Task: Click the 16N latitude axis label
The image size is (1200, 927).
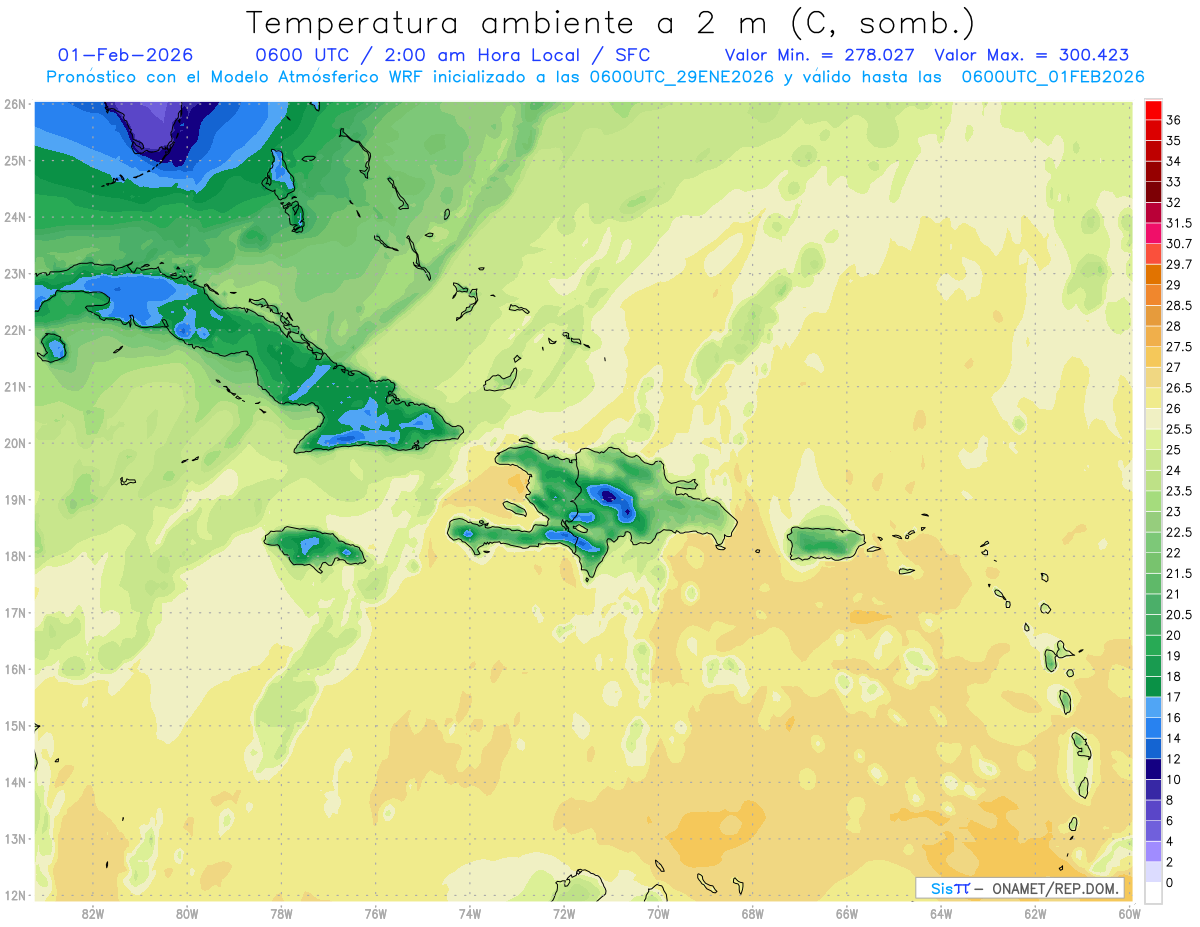Action: pos(15,669)
